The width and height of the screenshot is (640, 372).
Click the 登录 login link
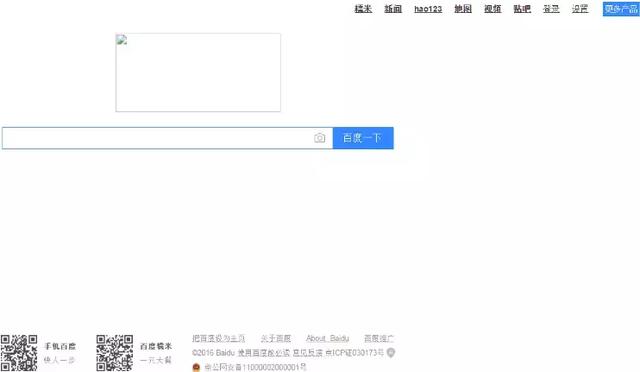(x=551, y=9)
